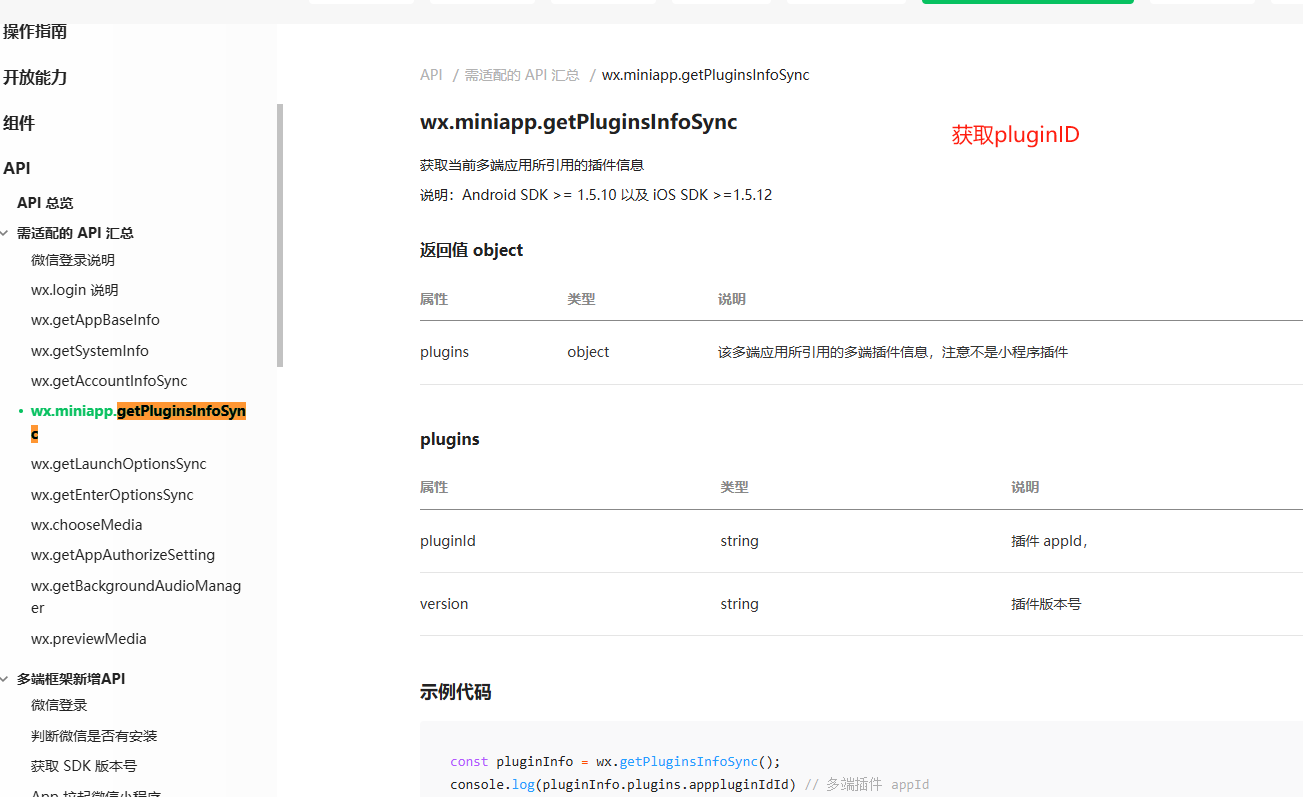Go to wx.getBackgroundAudioManager doc
1303x797 pixels.
tap(136, 596)
